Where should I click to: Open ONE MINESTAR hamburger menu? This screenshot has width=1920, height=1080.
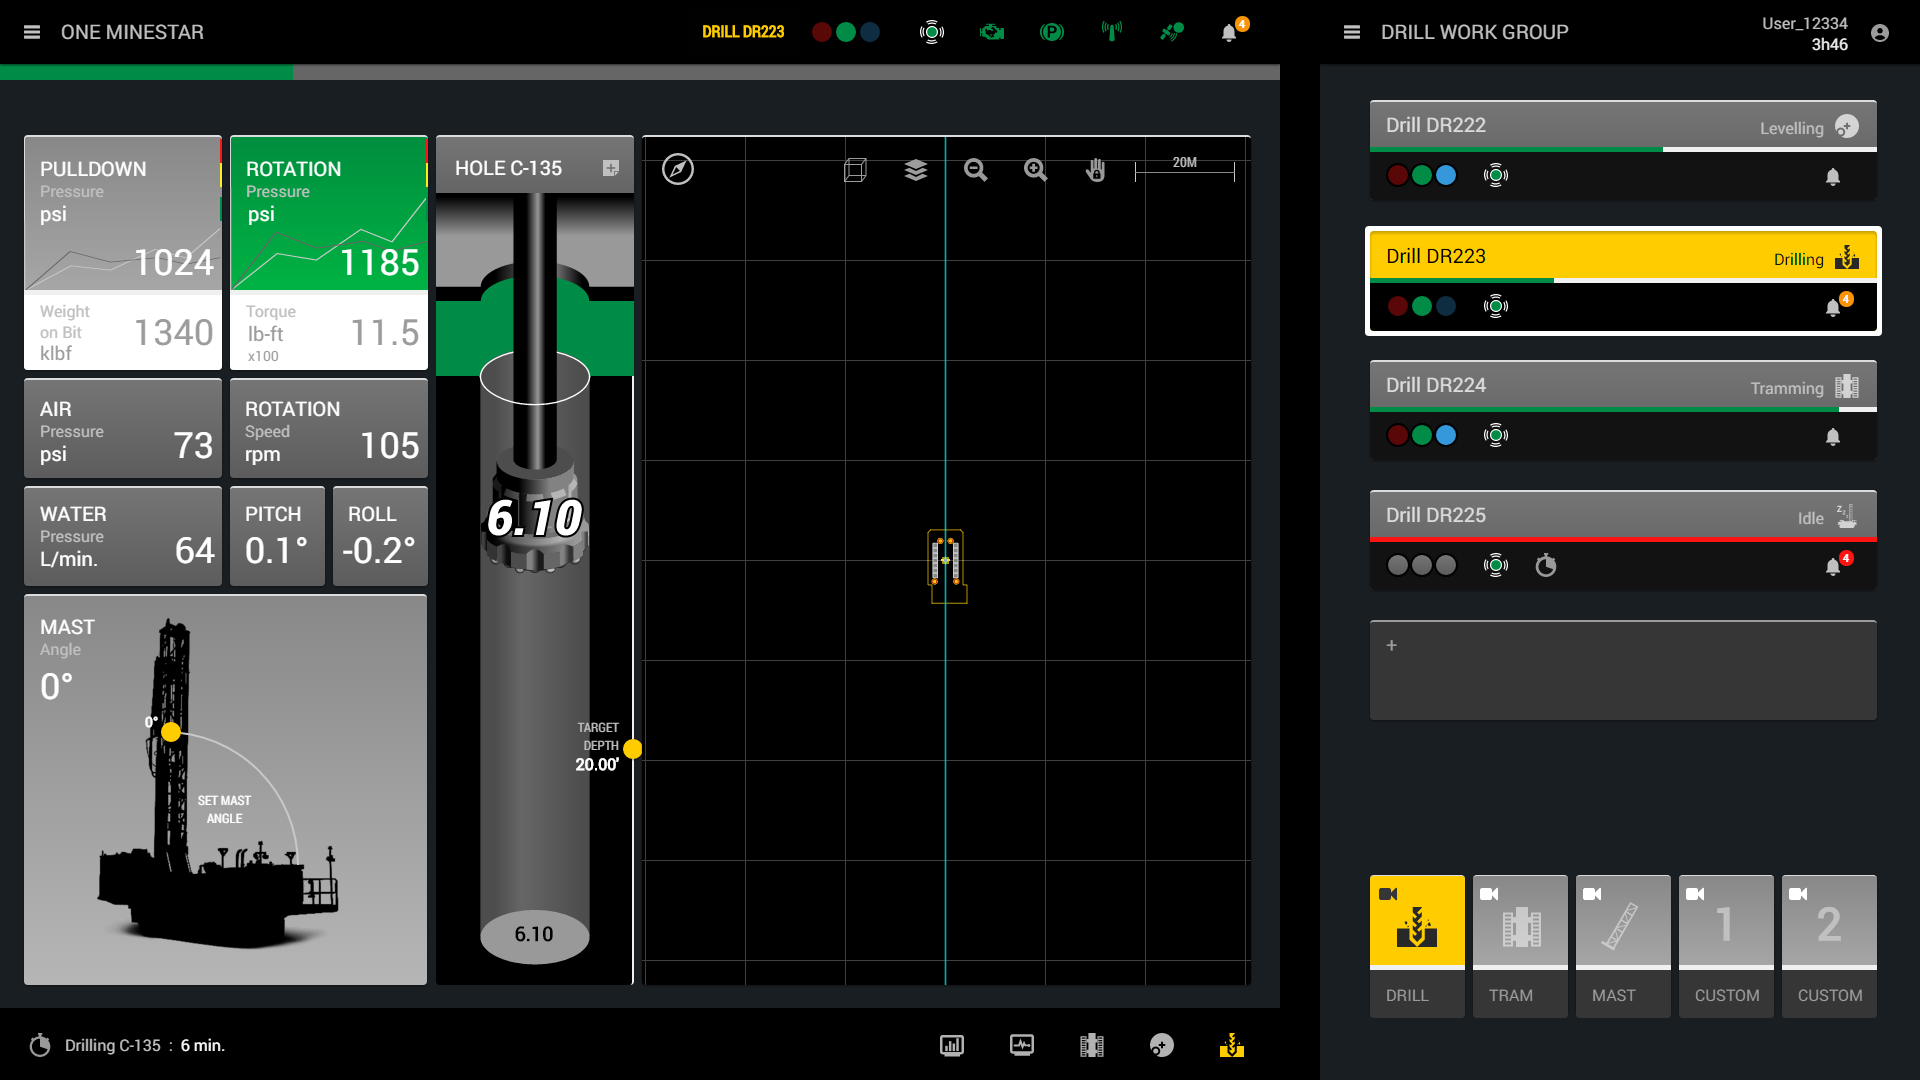pyautogui.click(x=32, y=32)
